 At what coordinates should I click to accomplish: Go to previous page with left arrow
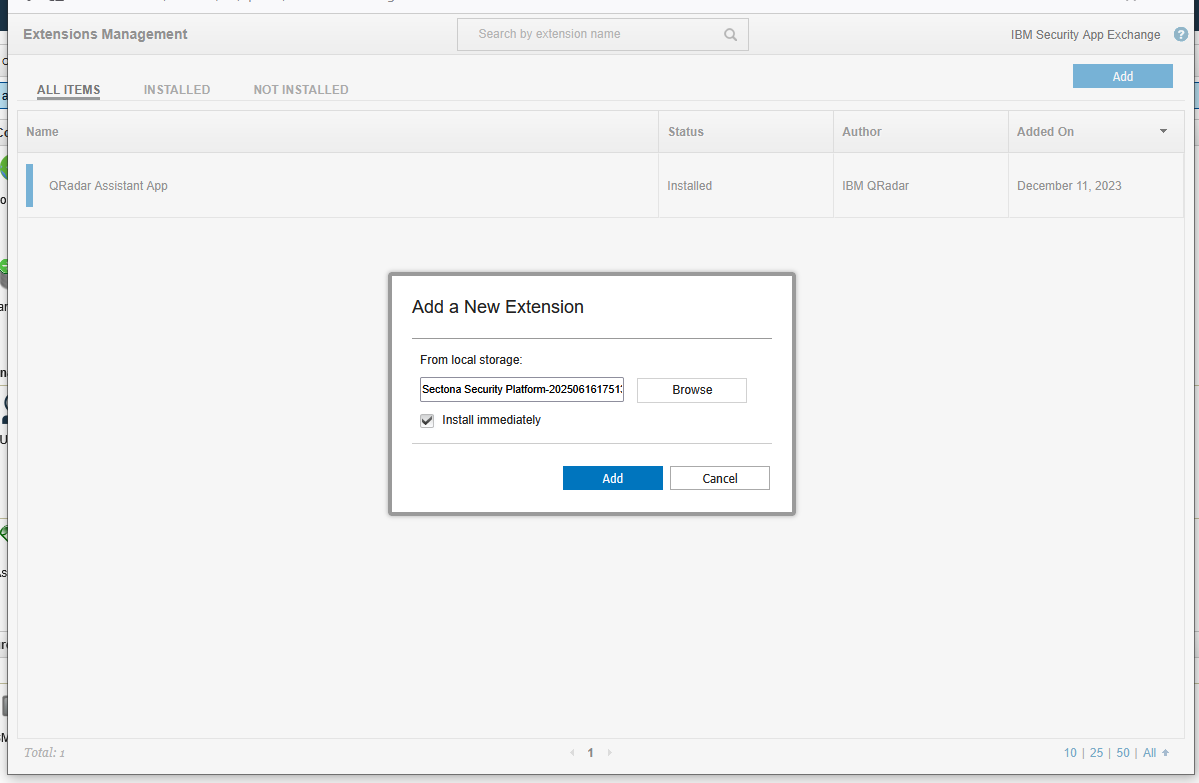point(572,753)
